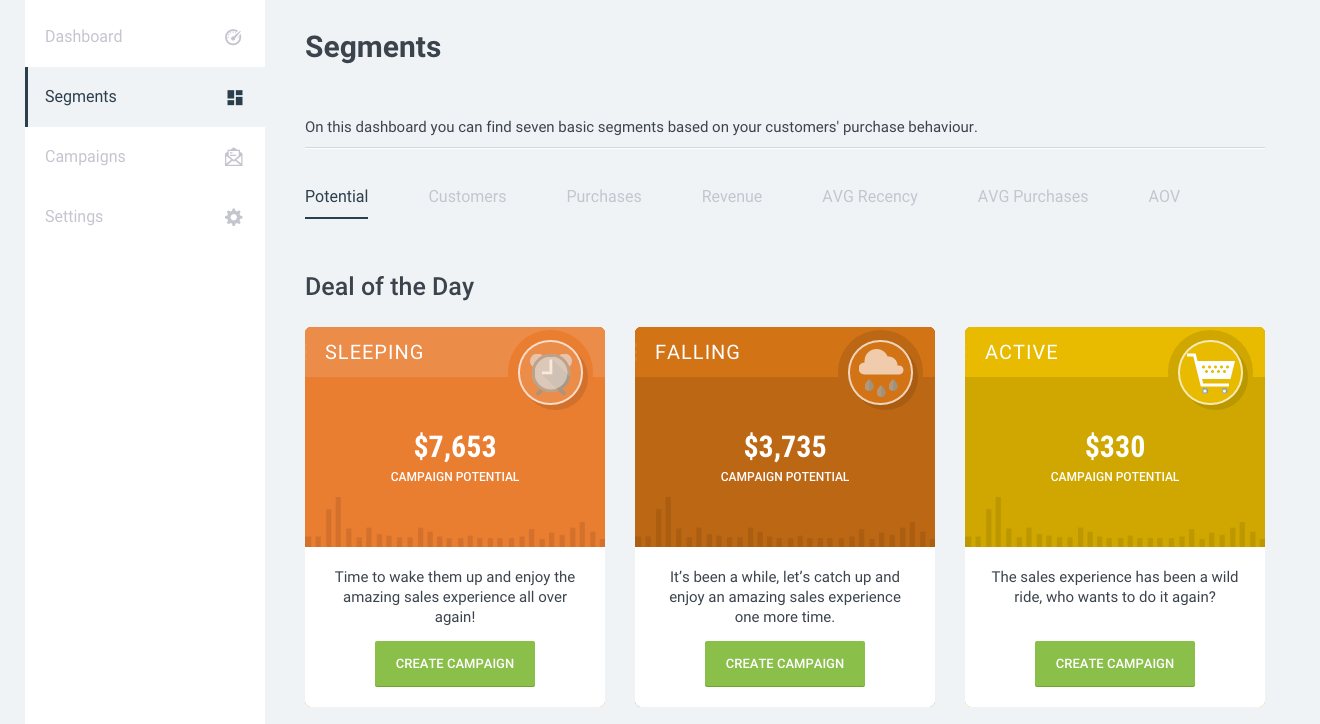Image resolution: width=1320 pixels, height=724 pixels.
Task: Click the Active shopping cart icon
Action: pyautogui.click(x=1211, y=373)
